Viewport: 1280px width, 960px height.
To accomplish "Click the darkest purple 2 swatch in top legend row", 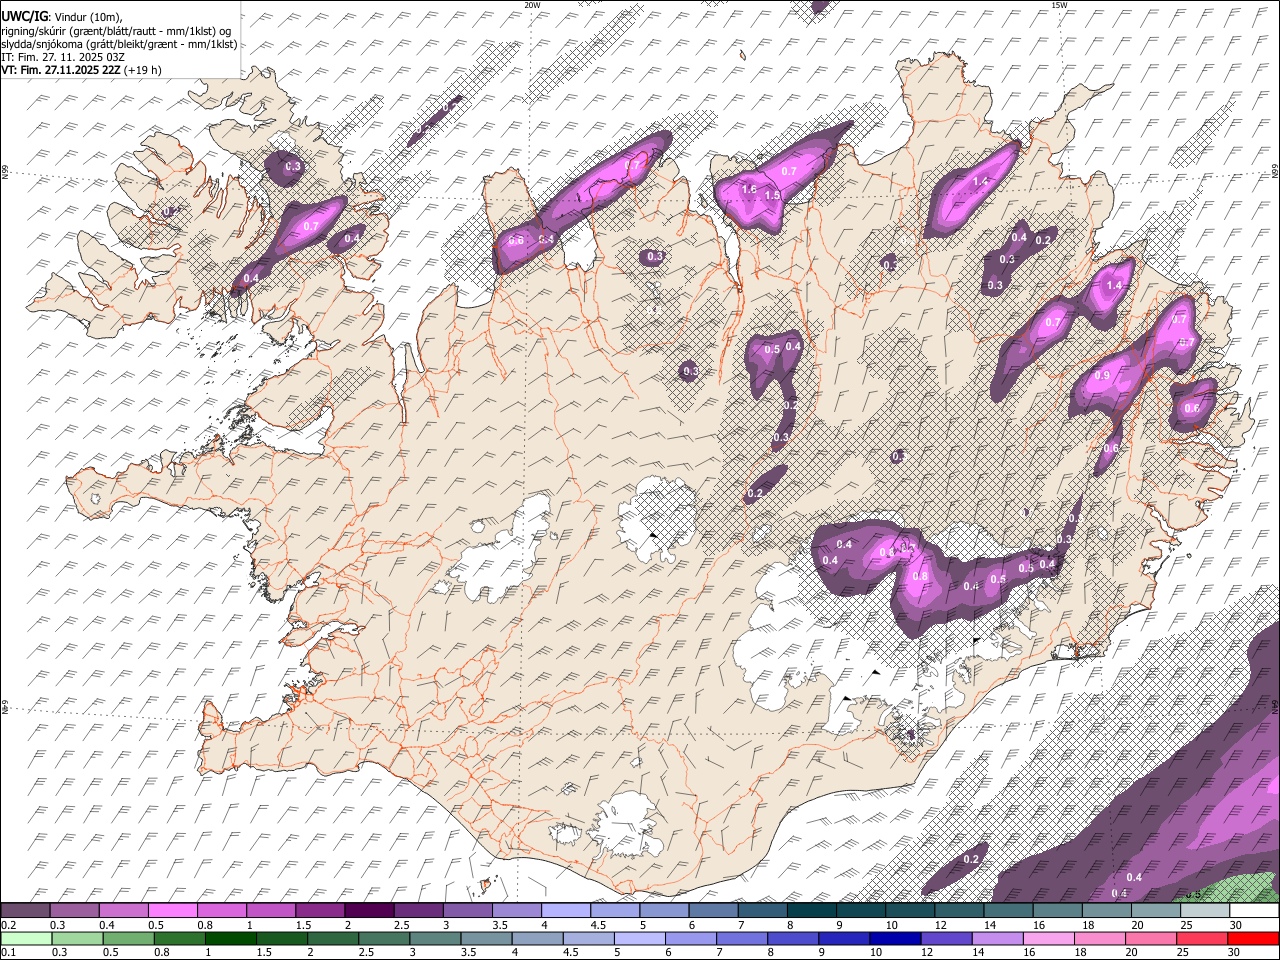I will 369,911.
